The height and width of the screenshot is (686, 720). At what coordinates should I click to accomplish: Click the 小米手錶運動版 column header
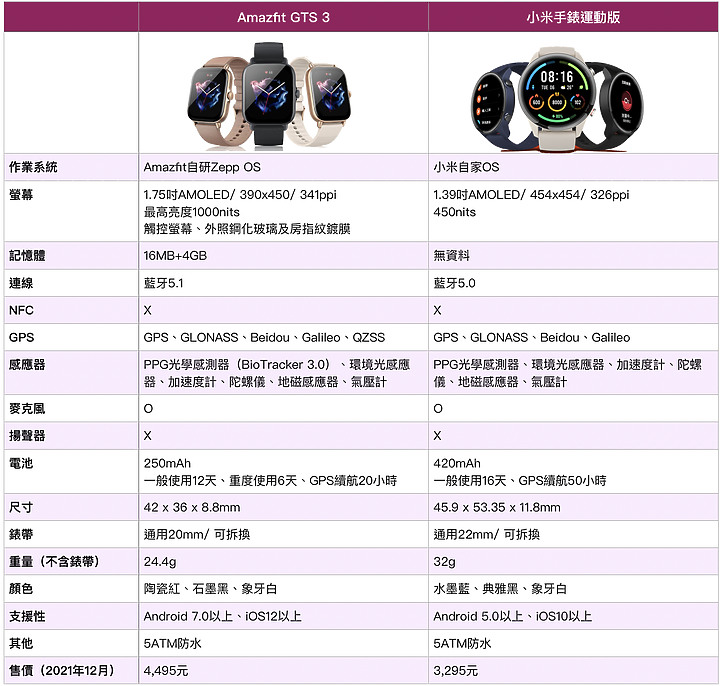(x=574, y=17)
